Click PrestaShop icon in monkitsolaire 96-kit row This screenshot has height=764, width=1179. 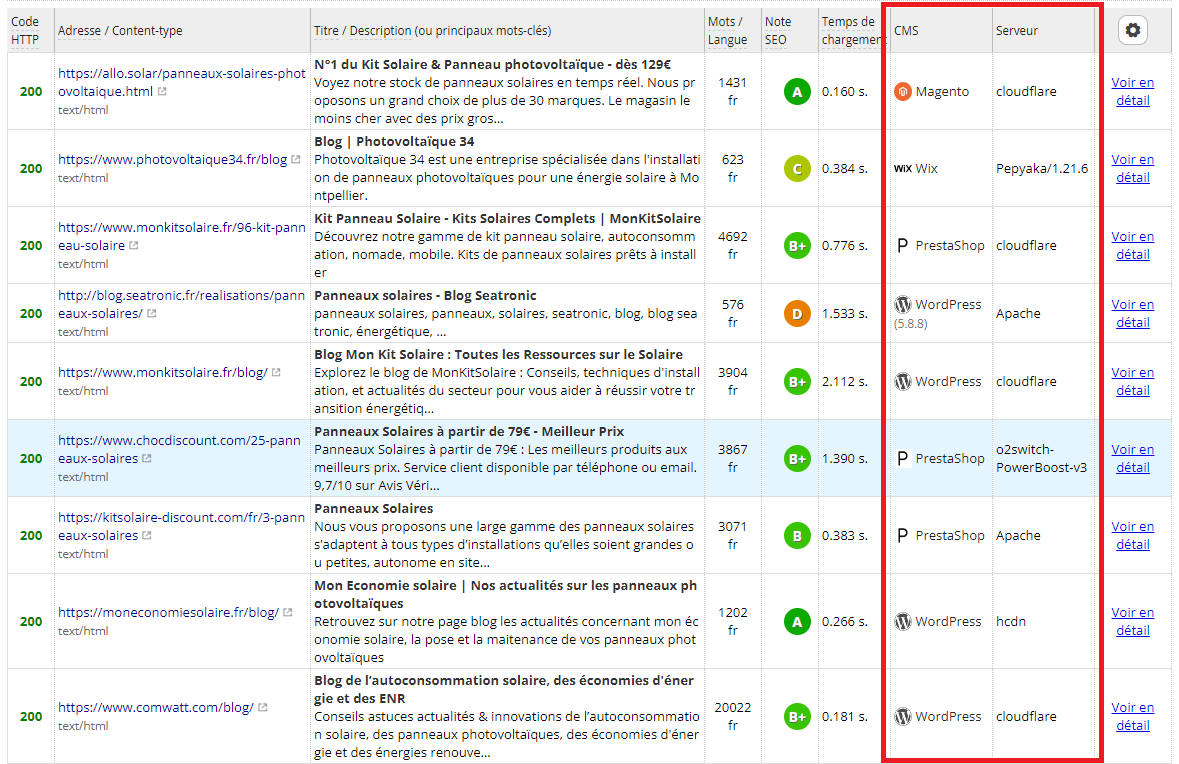[x=902, y=245]
